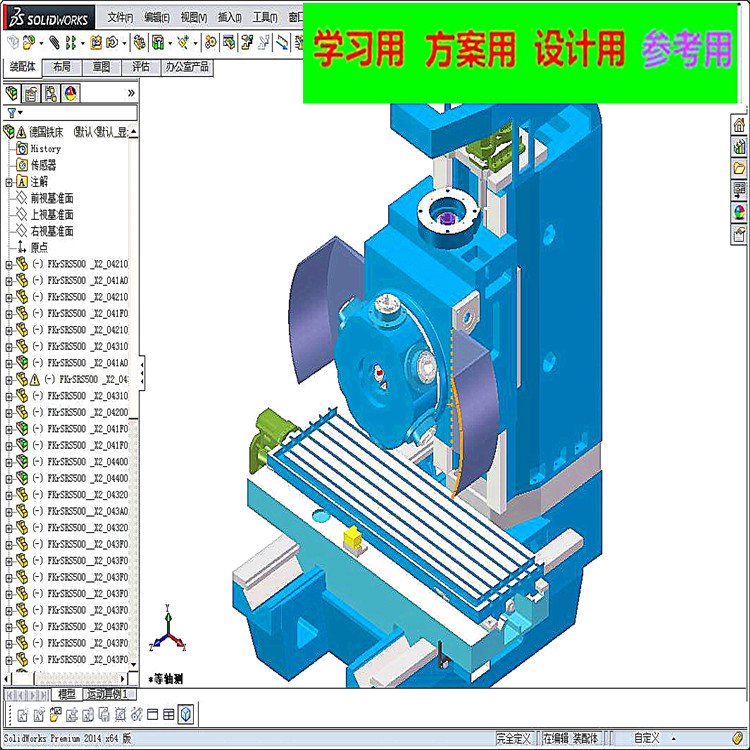
Task: Open the 文件 (File) menu
Action: click(120, 18)
